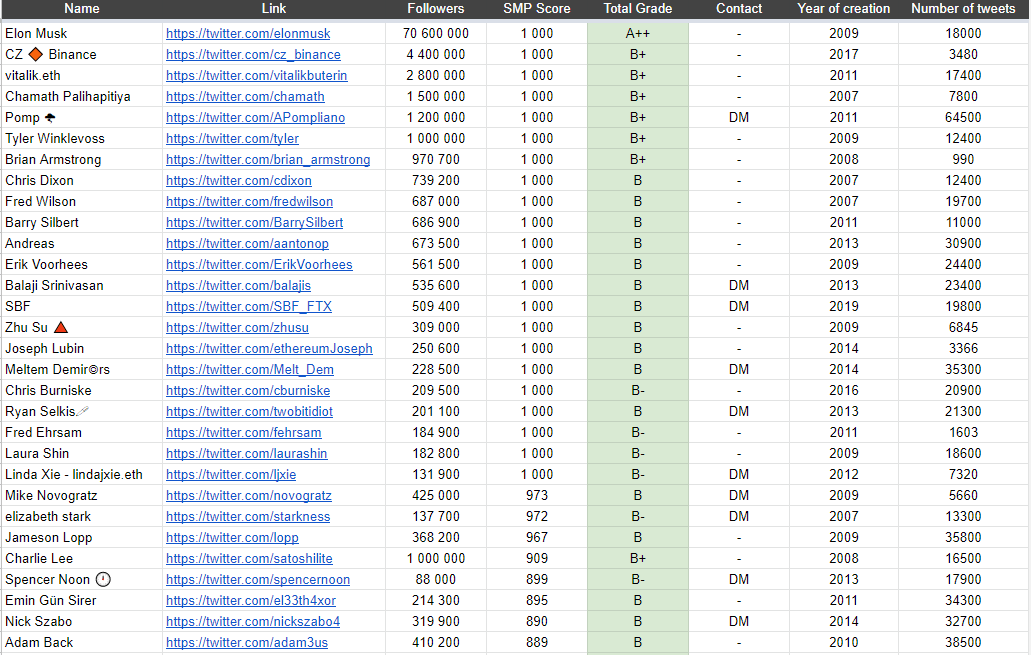Follow the zhusu Twitter link
Image resolution: width=1031 pixels, height=655 pixels.
(237, 328)
